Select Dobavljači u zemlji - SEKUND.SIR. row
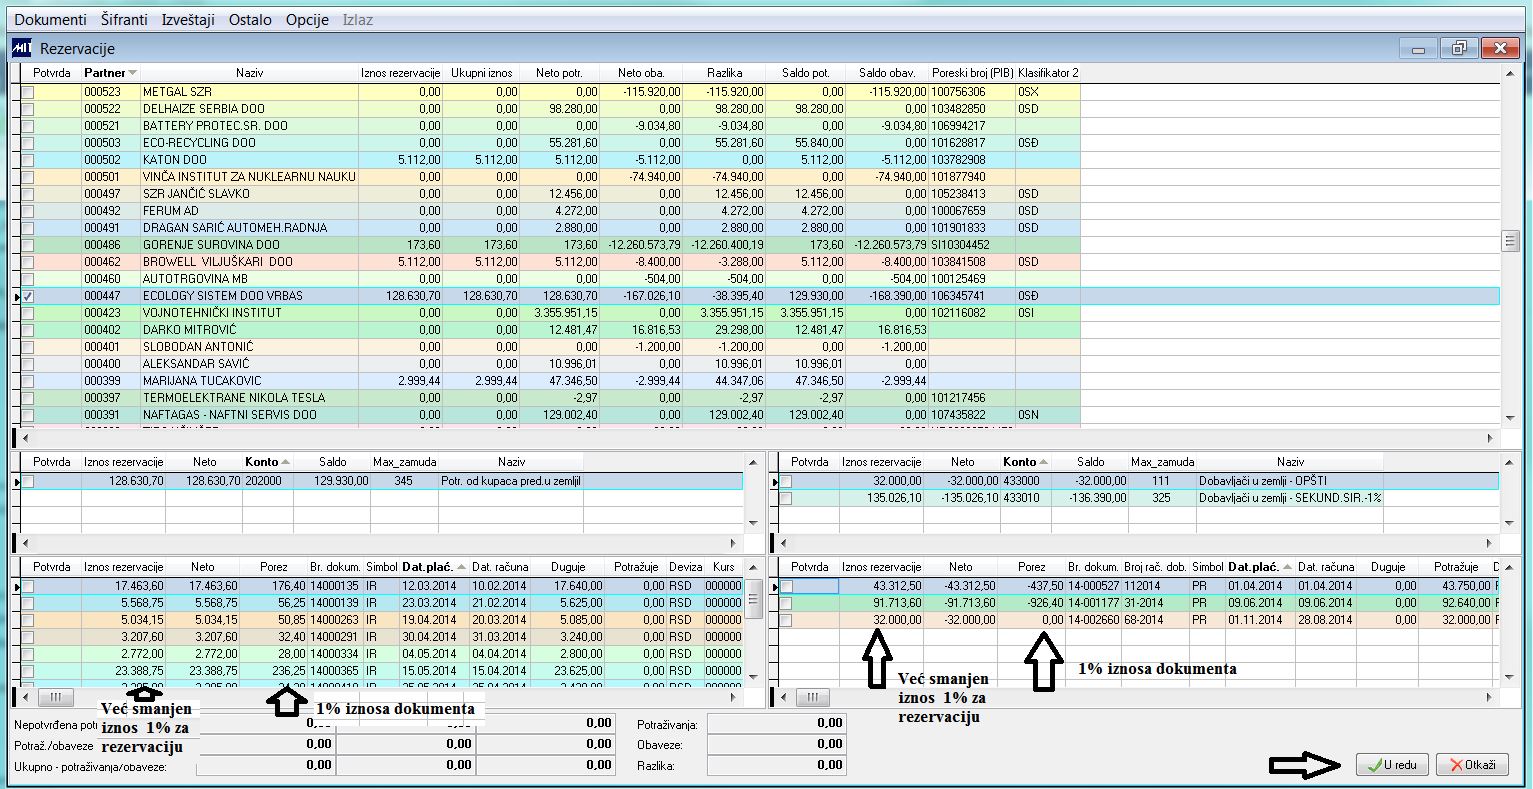The width and height of the screenshot is (1533, 789). click(x=1139, y=498)
